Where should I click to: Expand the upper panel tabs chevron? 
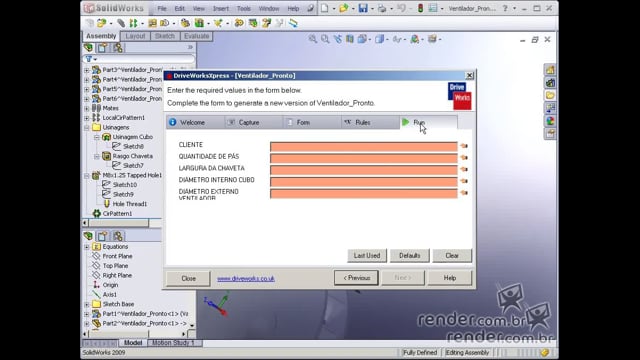click(x=190, y=47)
